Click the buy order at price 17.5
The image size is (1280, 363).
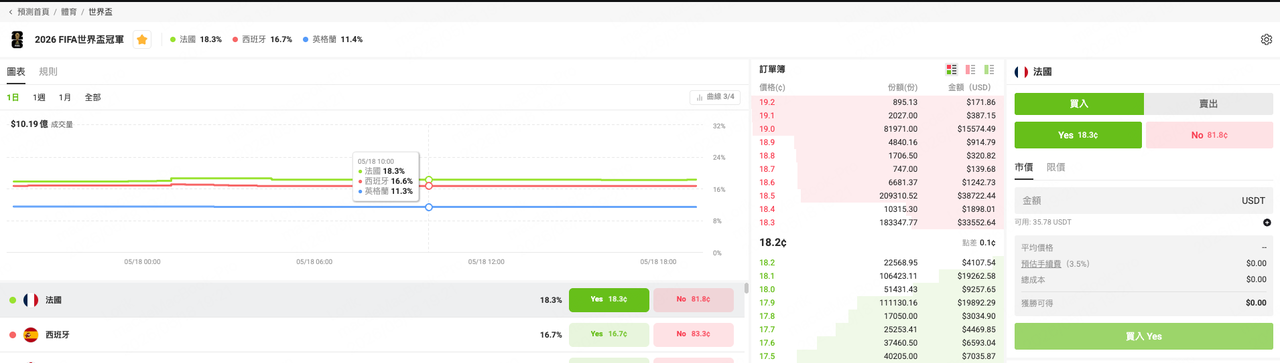(877, 356)
